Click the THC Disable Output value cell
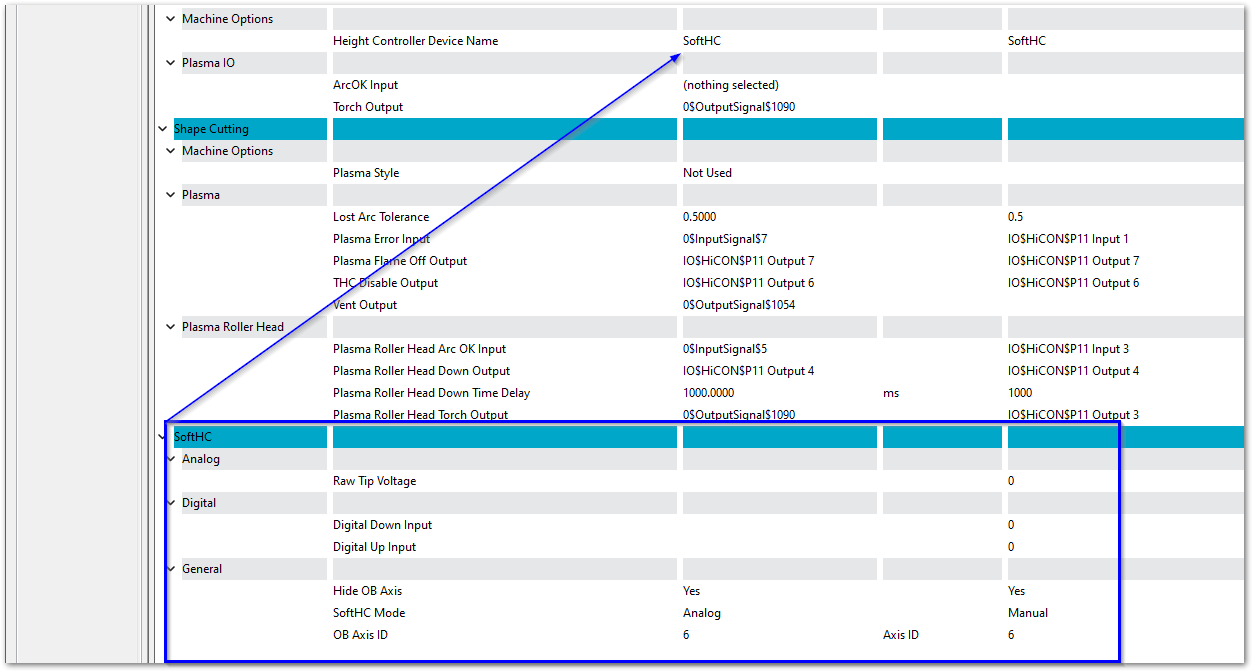This screenshot has height=672, width=1253. pos(748,283)
